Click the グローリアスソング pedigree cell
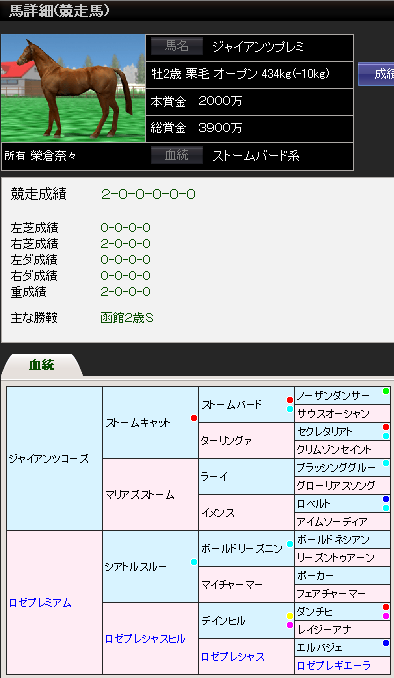The width and height of the screenshot is (394, 678). 343,486
